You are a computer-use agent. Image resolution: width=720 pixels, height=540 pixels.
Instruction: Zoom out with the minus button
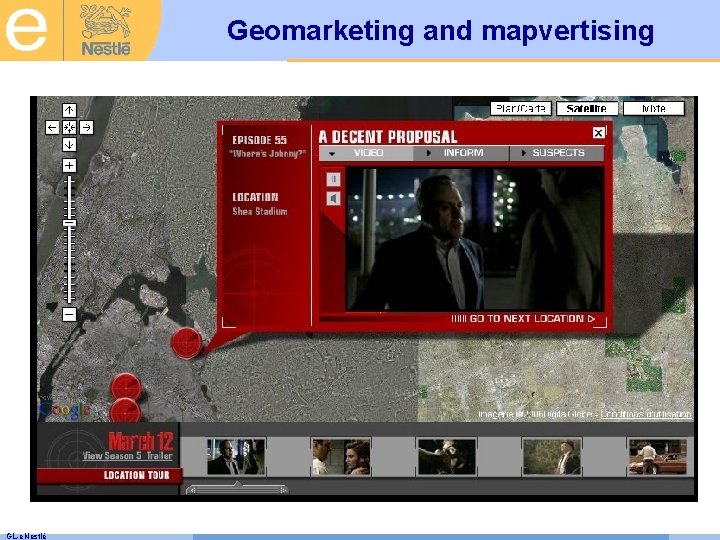tap(69, 315)
